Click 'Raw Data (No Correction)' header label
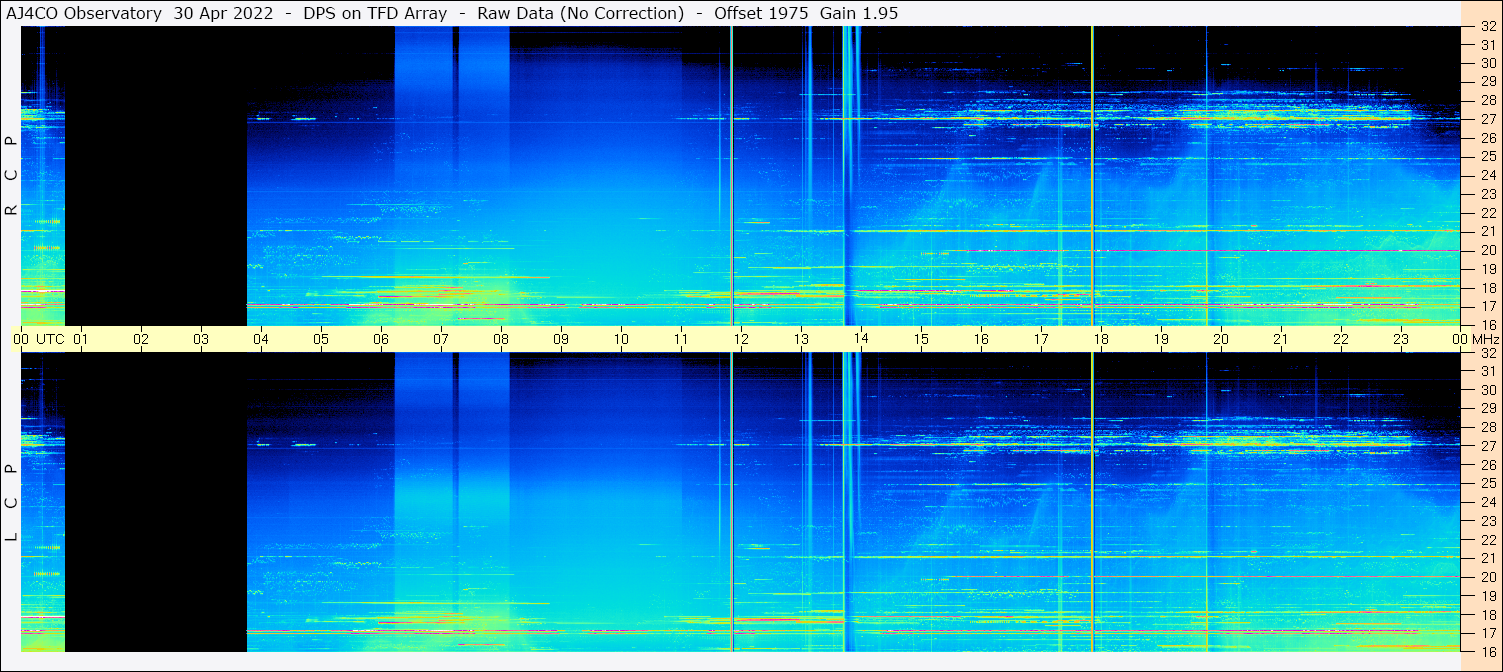Image resolution: width=1503 pixels, height=672 pixels. (x=581, y=13)
